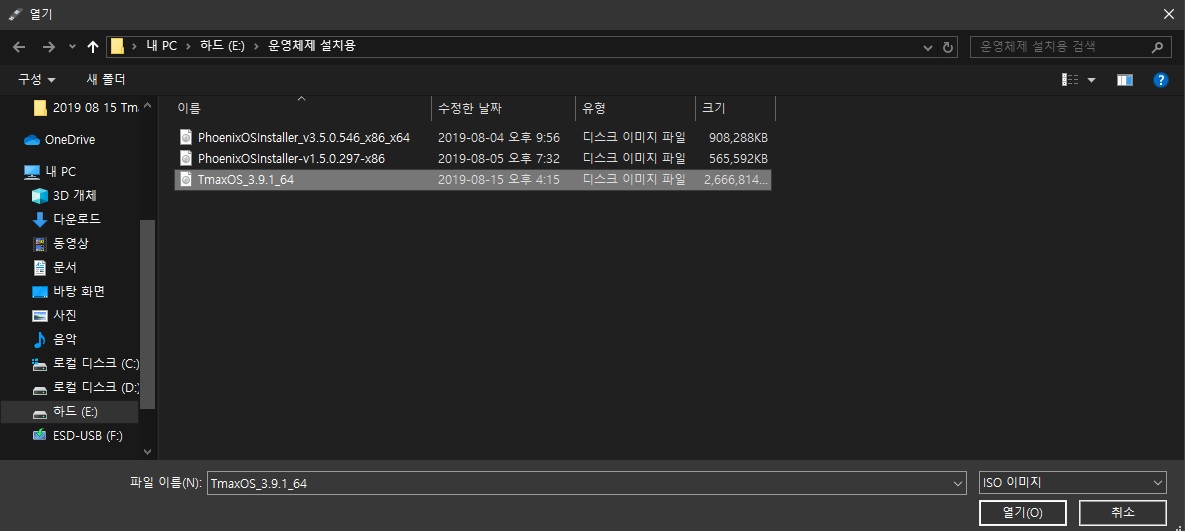
Task: Sort by '수정한 날짜' column header
Action: coord(503,109)
